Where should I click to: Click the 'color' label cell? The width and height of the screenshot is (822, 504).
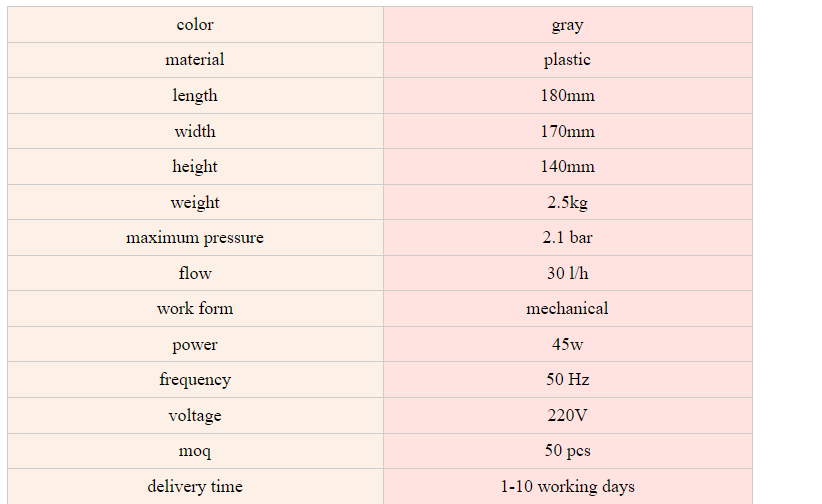pos(195,25)
